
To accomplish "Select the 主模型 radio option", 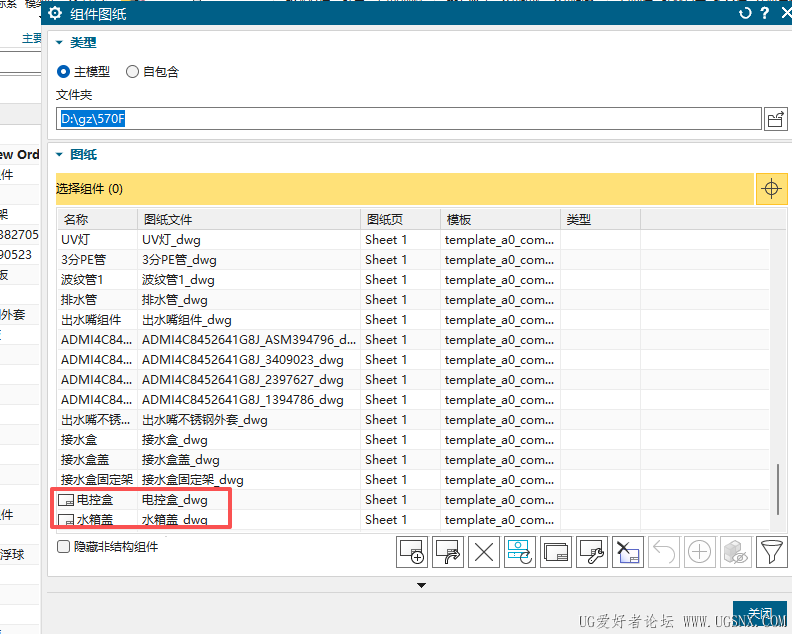I will 63,72.
